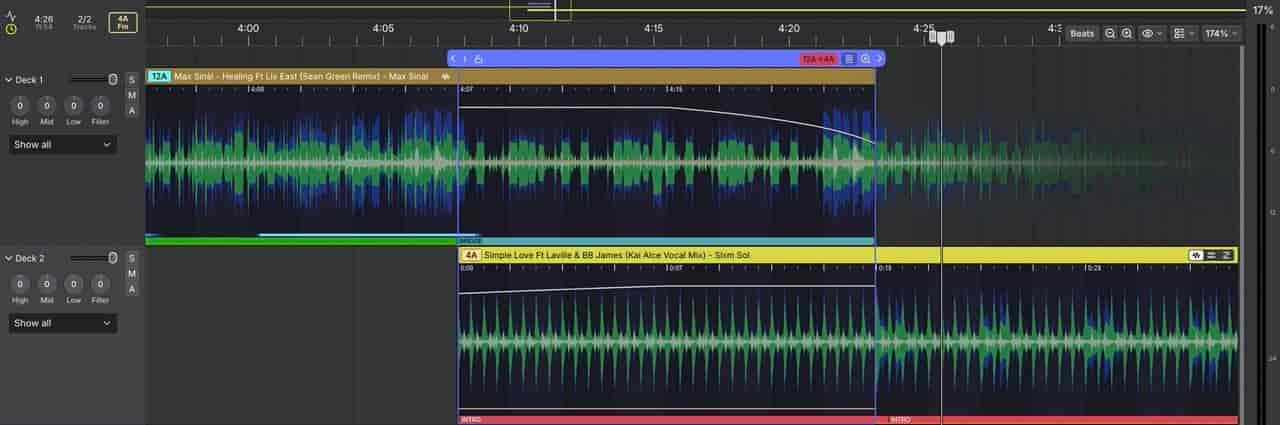Mute Deck 2 with the M button
Image resolution: width=1280 pixels, height=425 pixels.
point(131,274)
